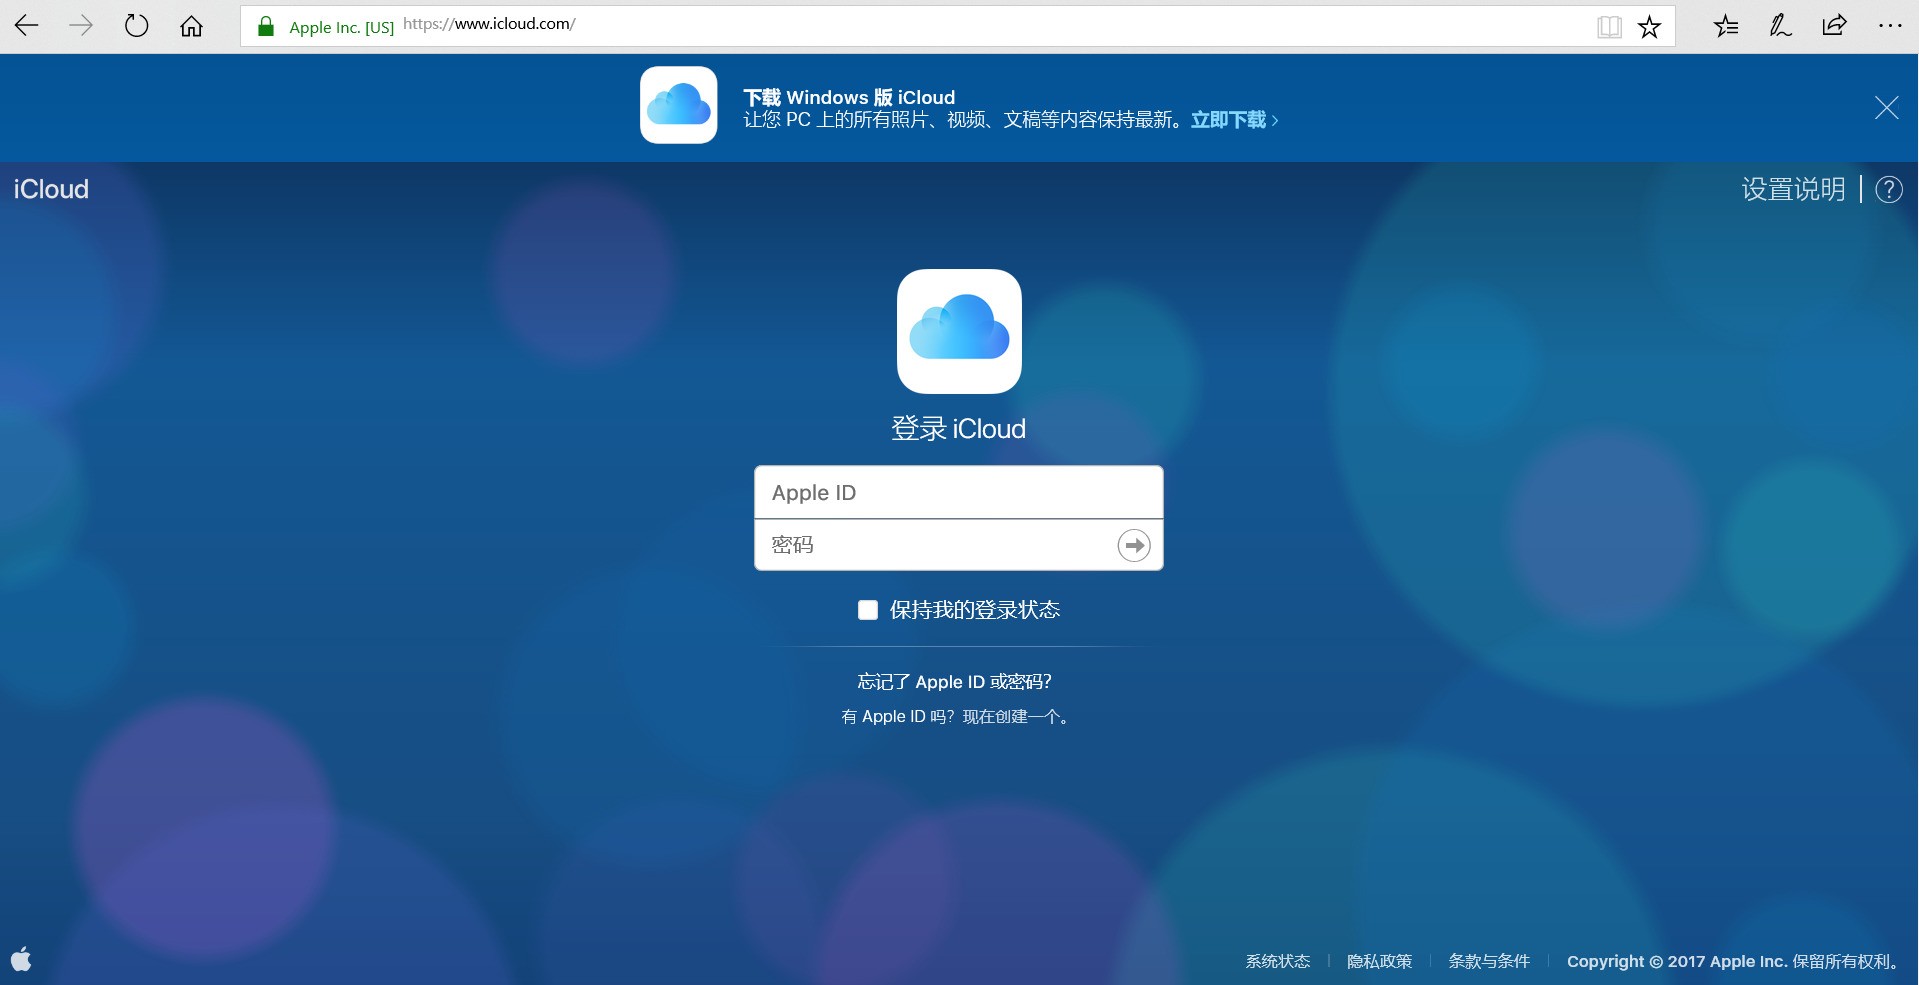This screenshot has height=985, width=1919.
Task: Dismiss the Windows iCloud download banner
Action: (1886, 108)
